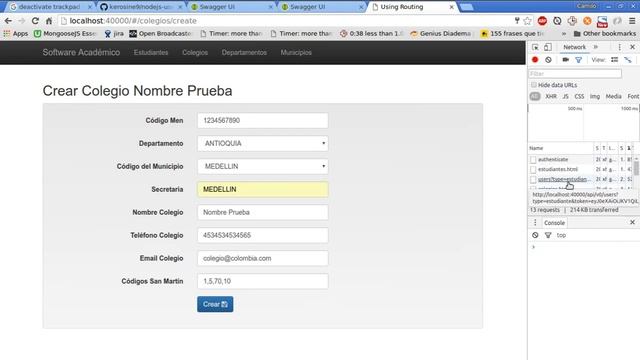Clear the network log

[548, 60]
